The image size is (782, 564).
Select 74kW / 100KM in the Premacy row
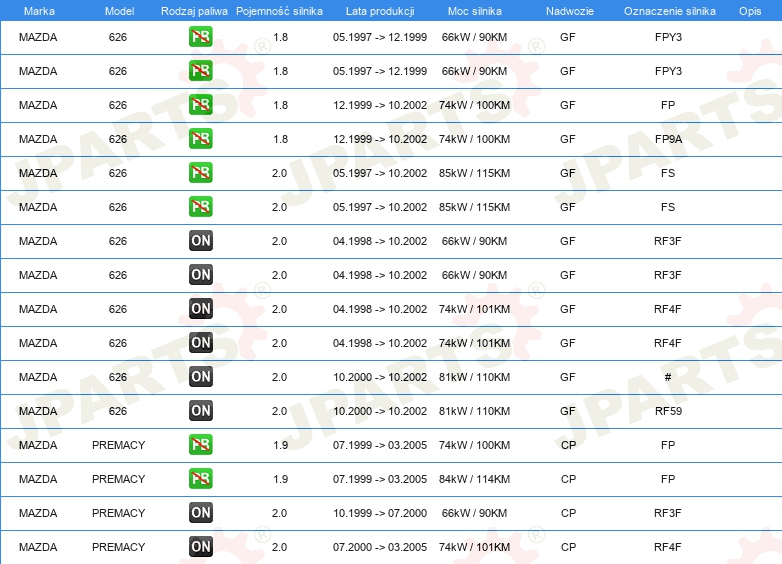[x=474, y=445]
